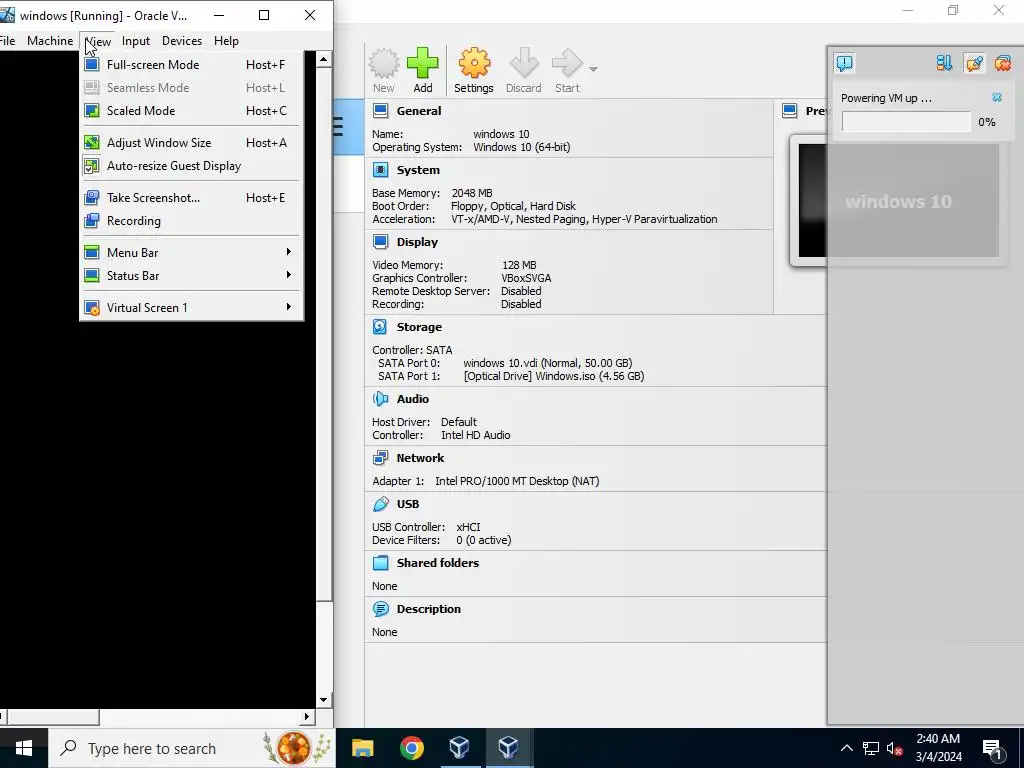
Task: Open Settings via the orange gear icon
Action: (474, 63)
